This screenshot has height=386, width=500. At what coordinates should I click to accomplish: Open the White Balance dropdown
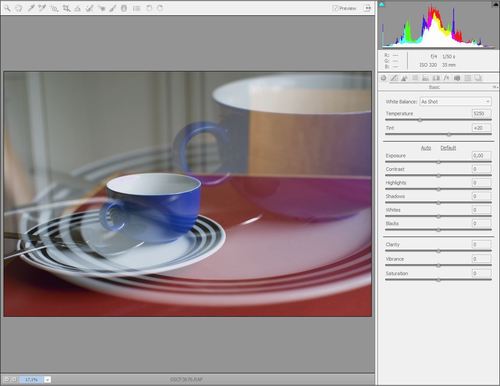coord(455,101)
